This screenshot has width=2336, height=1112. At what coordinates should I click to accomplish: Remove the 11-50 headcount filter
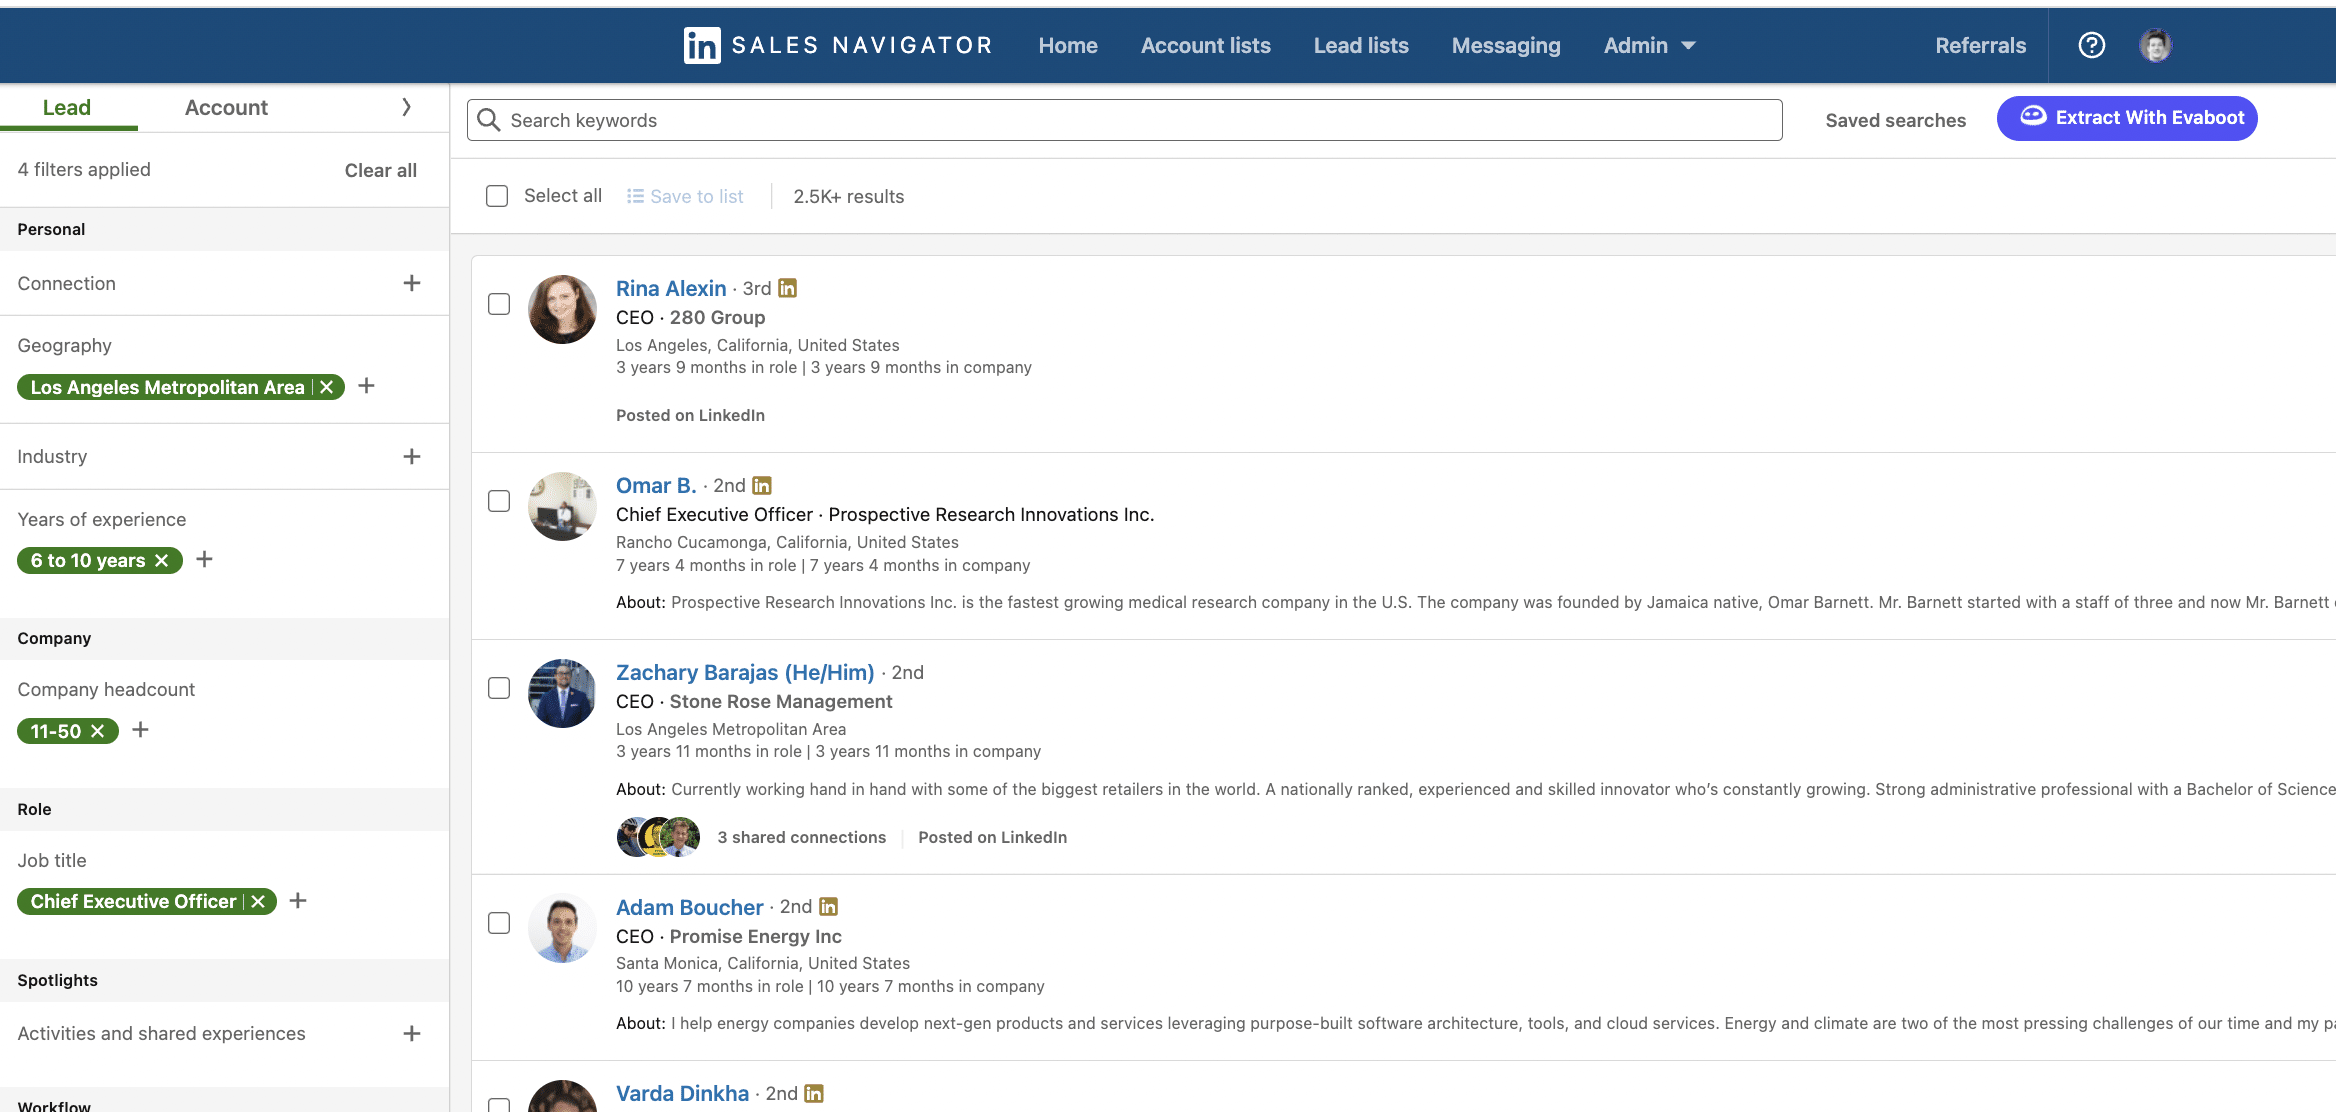(x=98, y=731)
